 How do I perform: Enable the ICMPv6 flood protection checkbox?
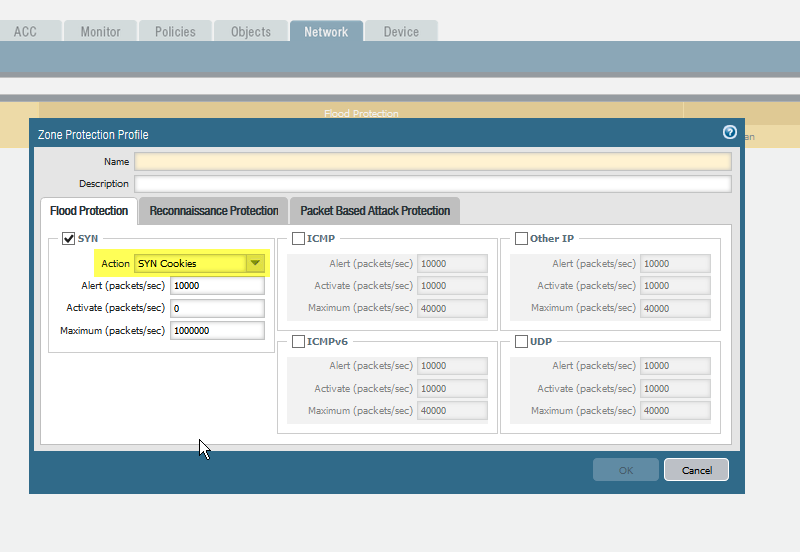click(298, 342)
